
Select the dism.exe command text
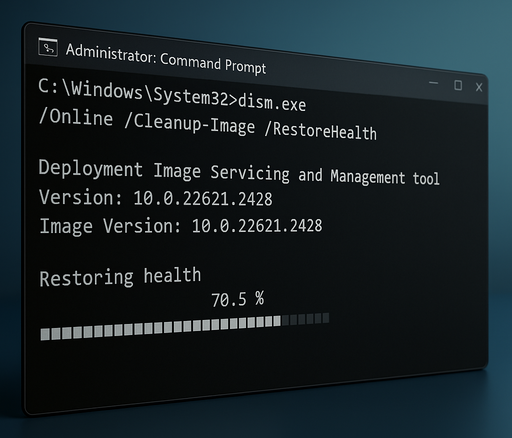click(272, 103)
